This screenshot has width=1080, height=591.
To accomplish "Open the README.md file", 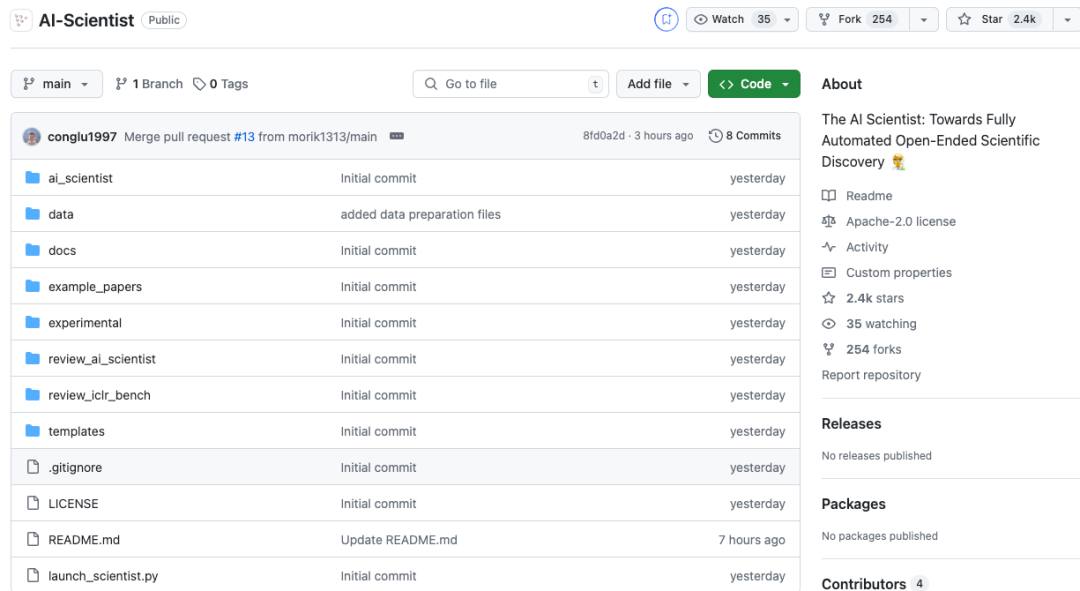I will point(84,539).
